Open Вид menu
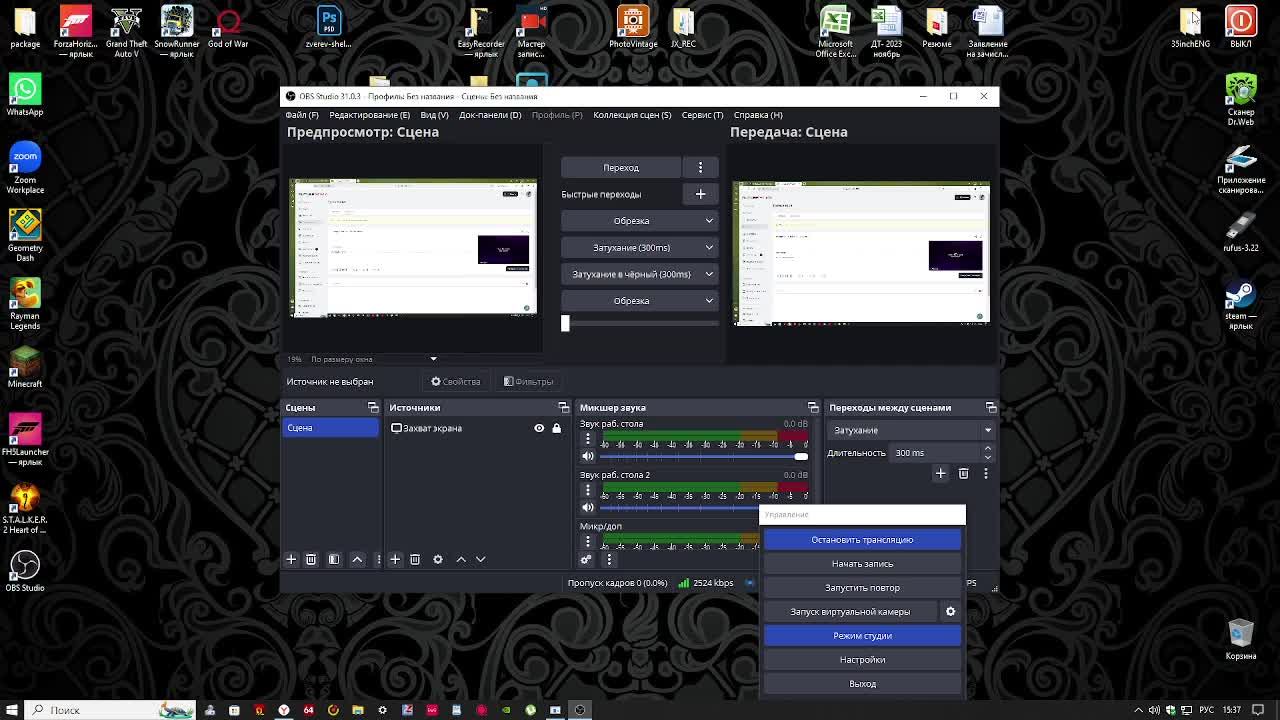The width and height of the screenshot is (1280, 720). 434,115
